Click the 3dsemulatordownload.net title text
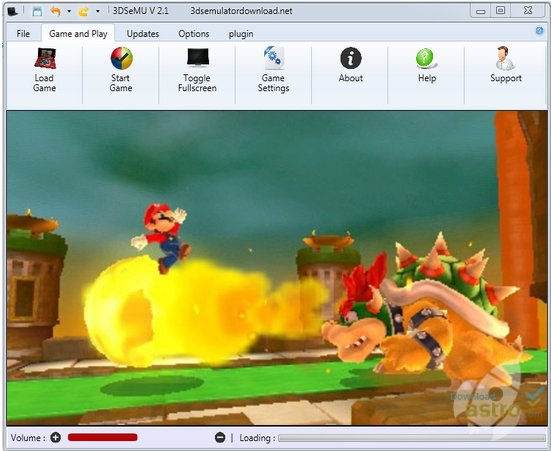551x451 pixels. pos(241,11)
